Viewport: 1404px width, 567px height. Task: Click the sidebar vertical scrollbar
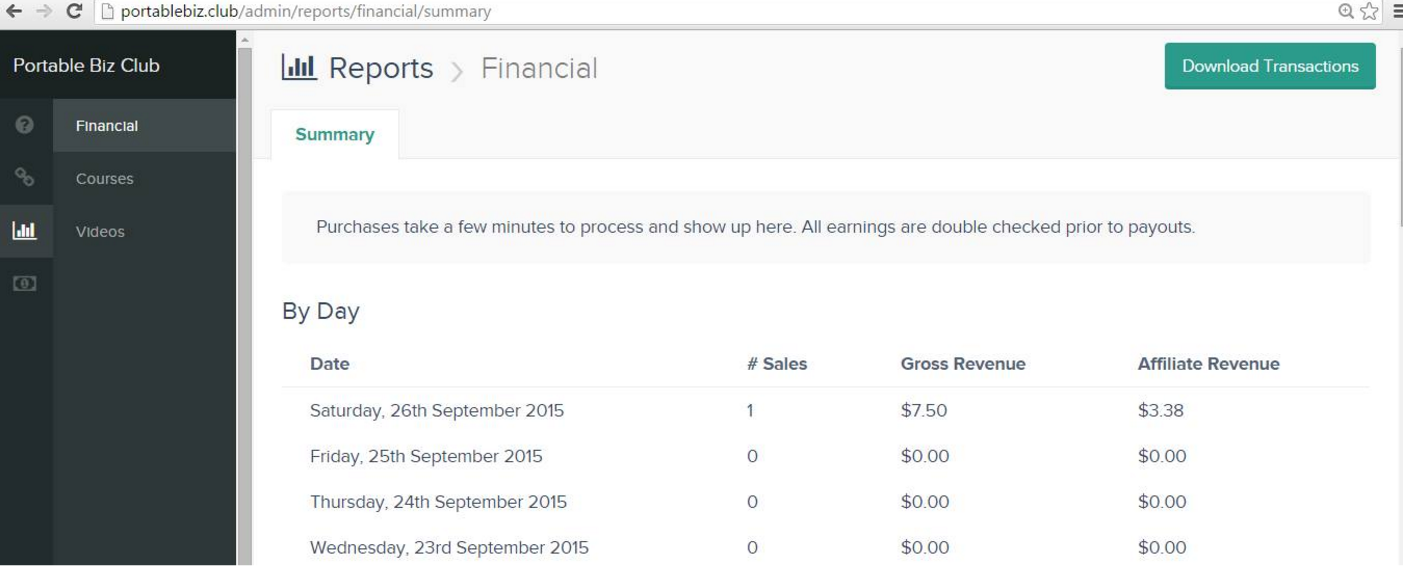(x=245, y=300)
